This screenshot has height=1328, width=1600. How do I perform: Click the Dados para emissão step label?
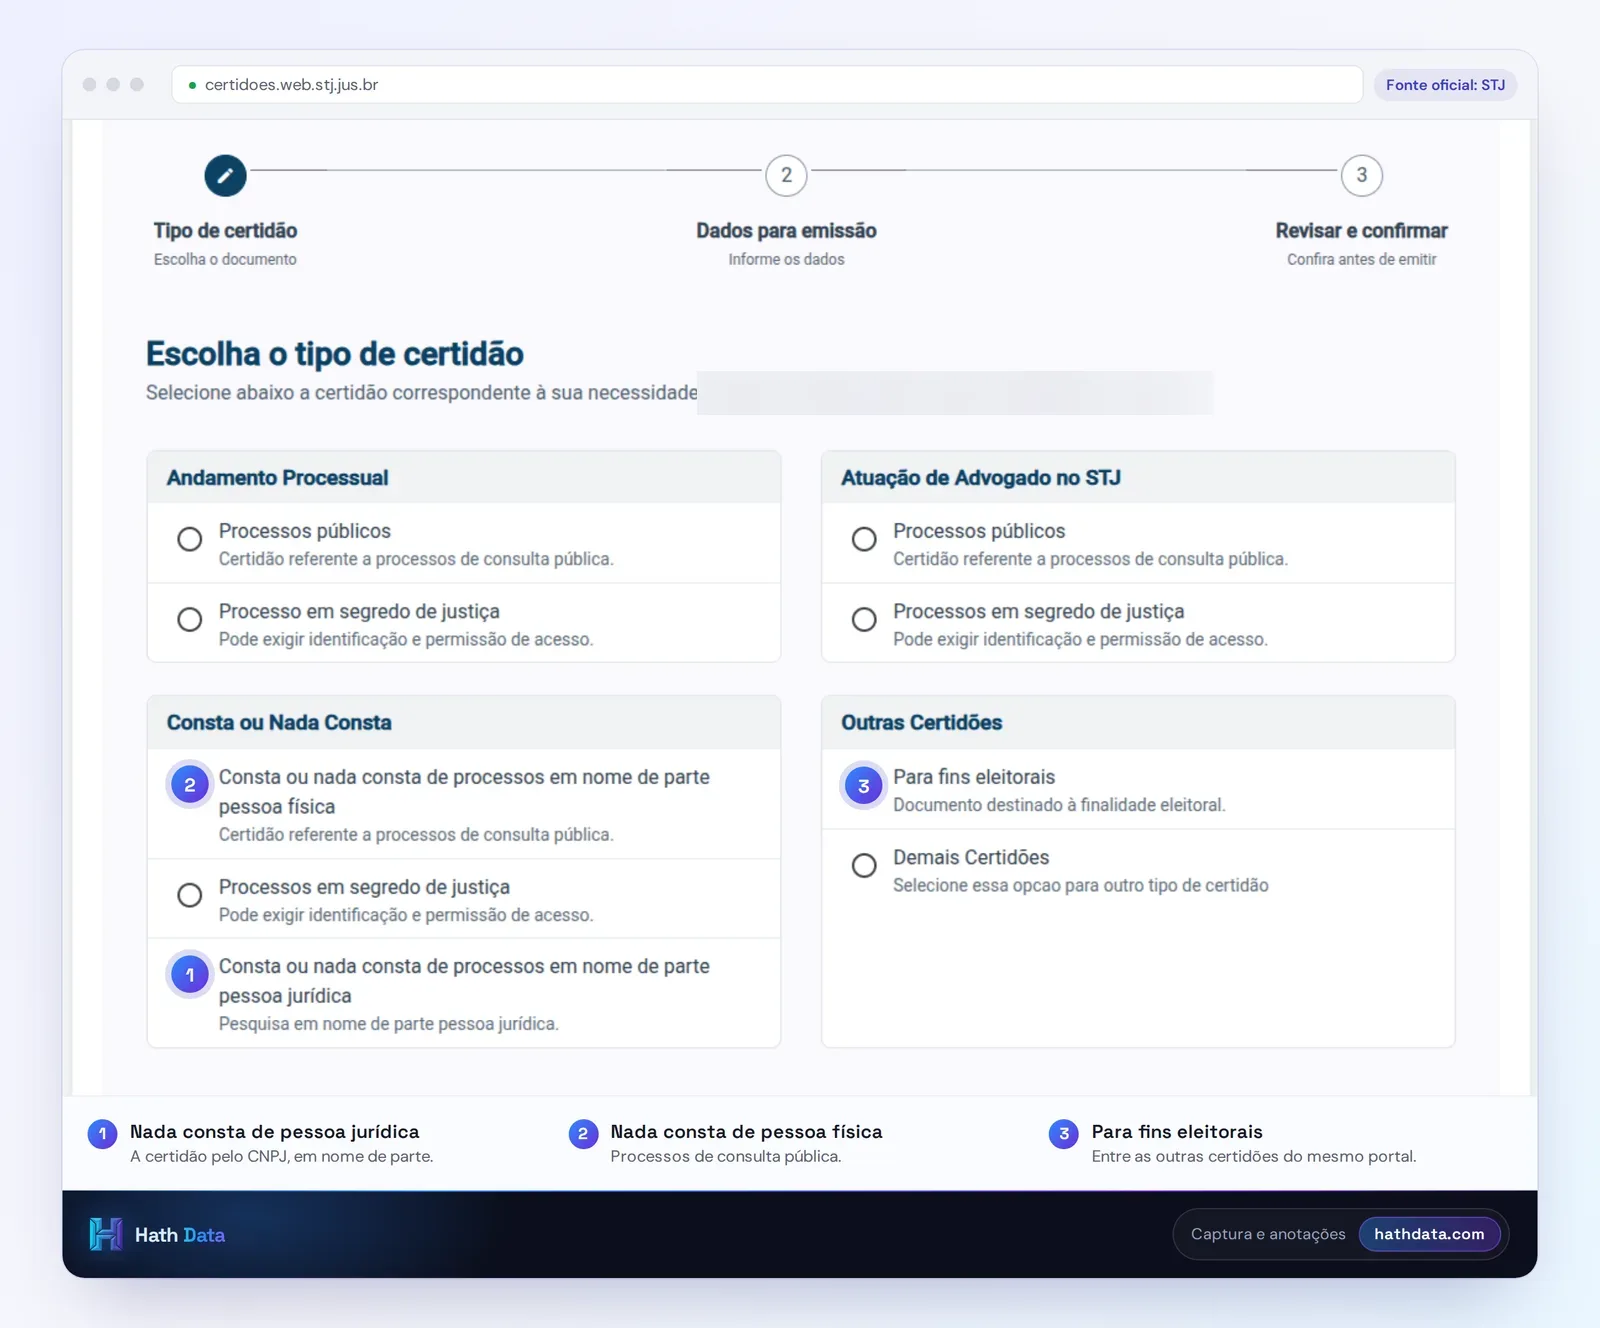point(786,231)
